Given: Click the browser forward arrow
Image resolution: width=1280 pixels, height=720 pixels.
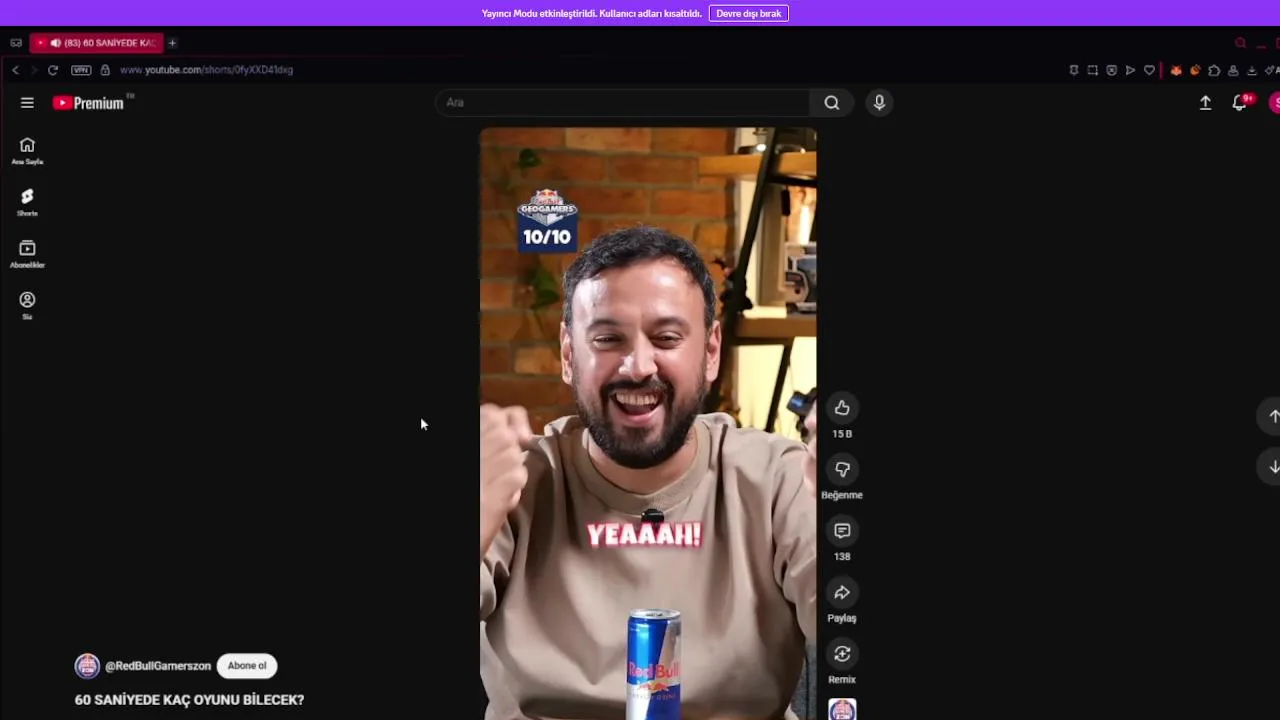Looking at the screenshot, I should pyautogui.click(x=33, y=70).
